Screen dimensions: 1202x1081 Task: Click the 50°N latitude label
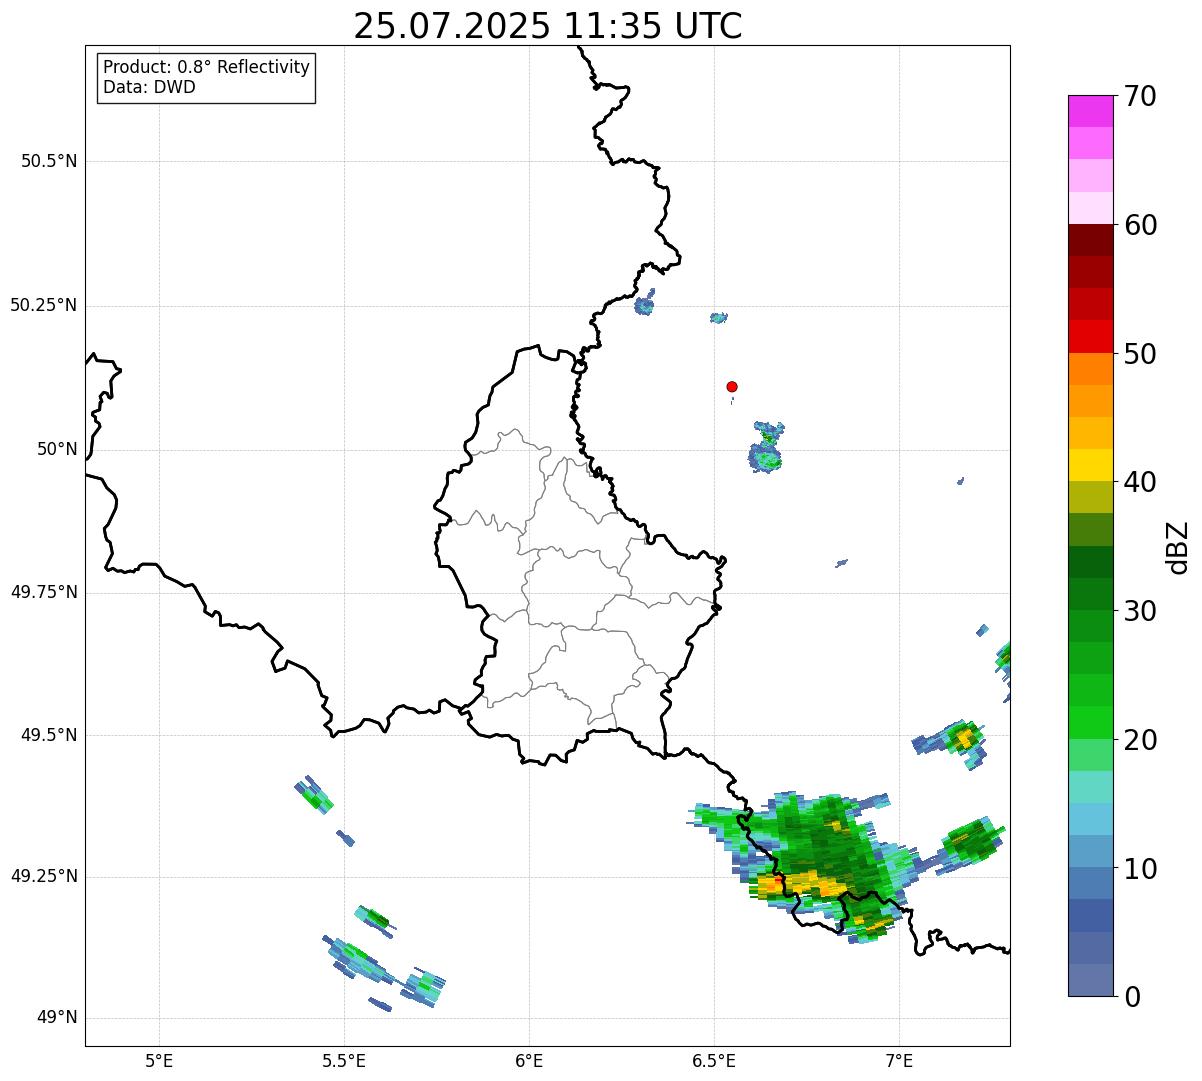click(x=57, y=449)
